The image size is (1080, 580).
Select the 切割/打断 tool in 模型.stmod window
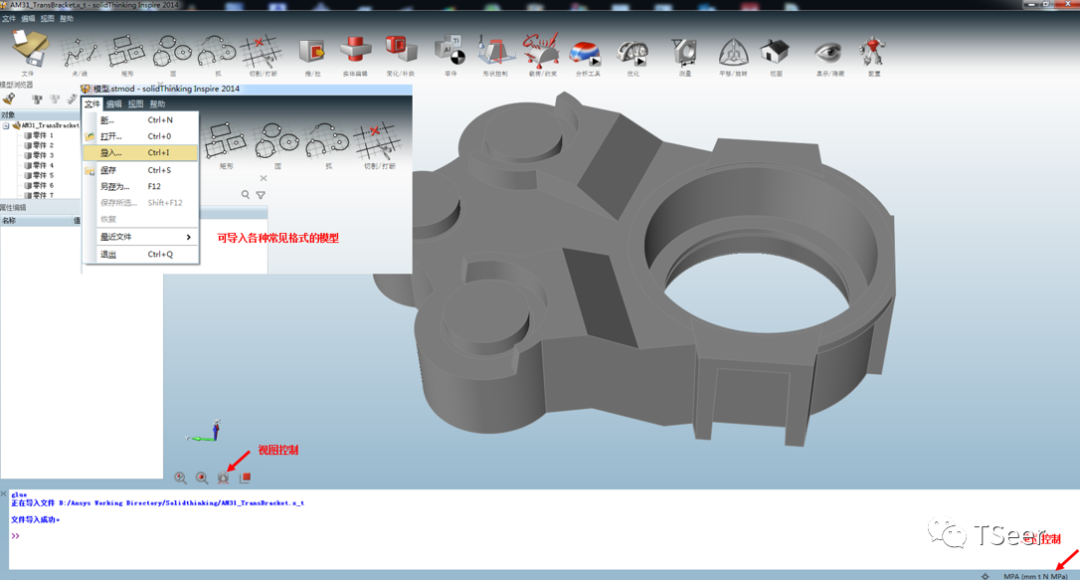(x=378, y=142)
